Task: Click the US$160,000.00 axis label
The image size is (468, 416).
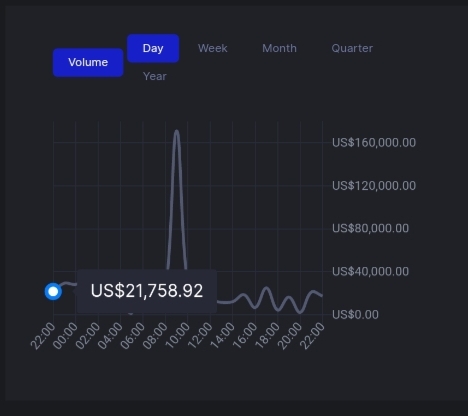Action: pos(374,143)
